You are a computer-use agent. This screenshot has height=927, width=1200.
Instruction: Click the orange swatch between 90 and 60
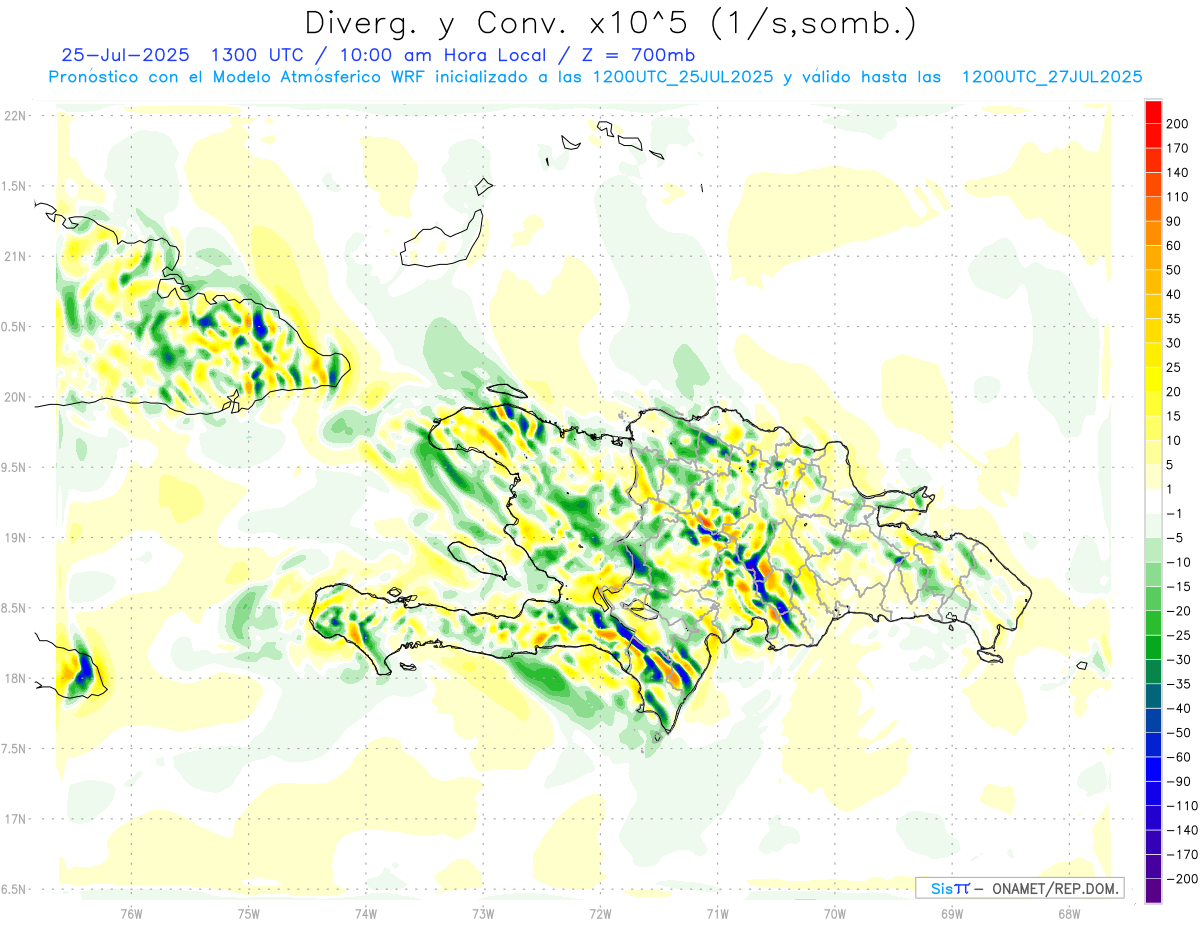[1153, 233]
